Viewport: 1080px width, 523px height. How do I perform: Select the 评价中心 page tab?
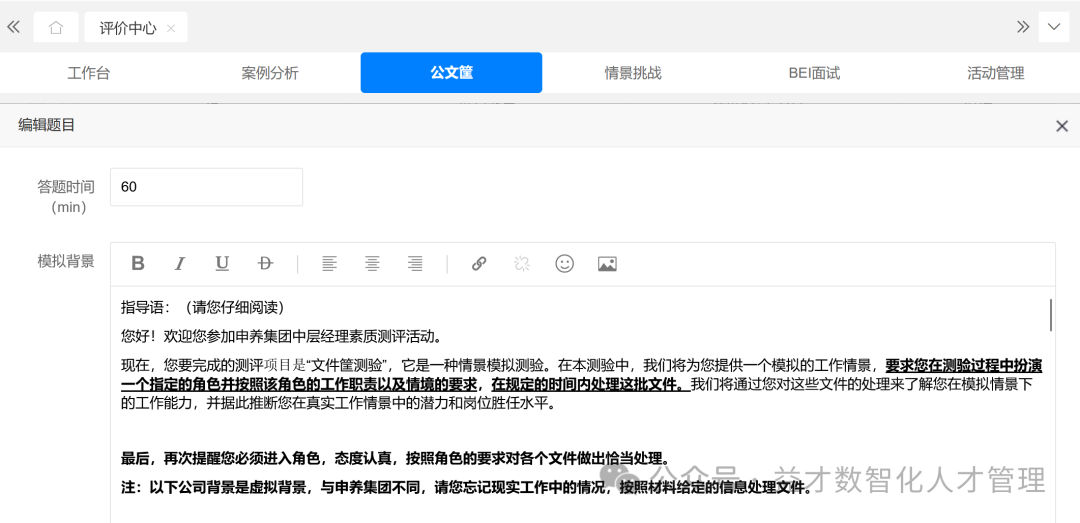click(x=136, y=28)
